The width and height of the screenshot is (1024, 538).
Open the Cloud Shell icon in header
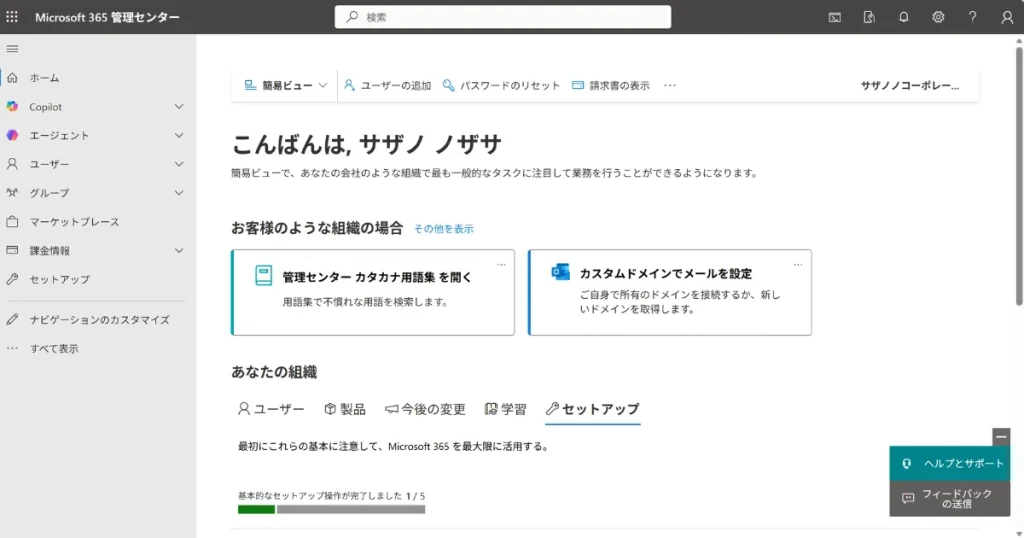coord(835,17)
